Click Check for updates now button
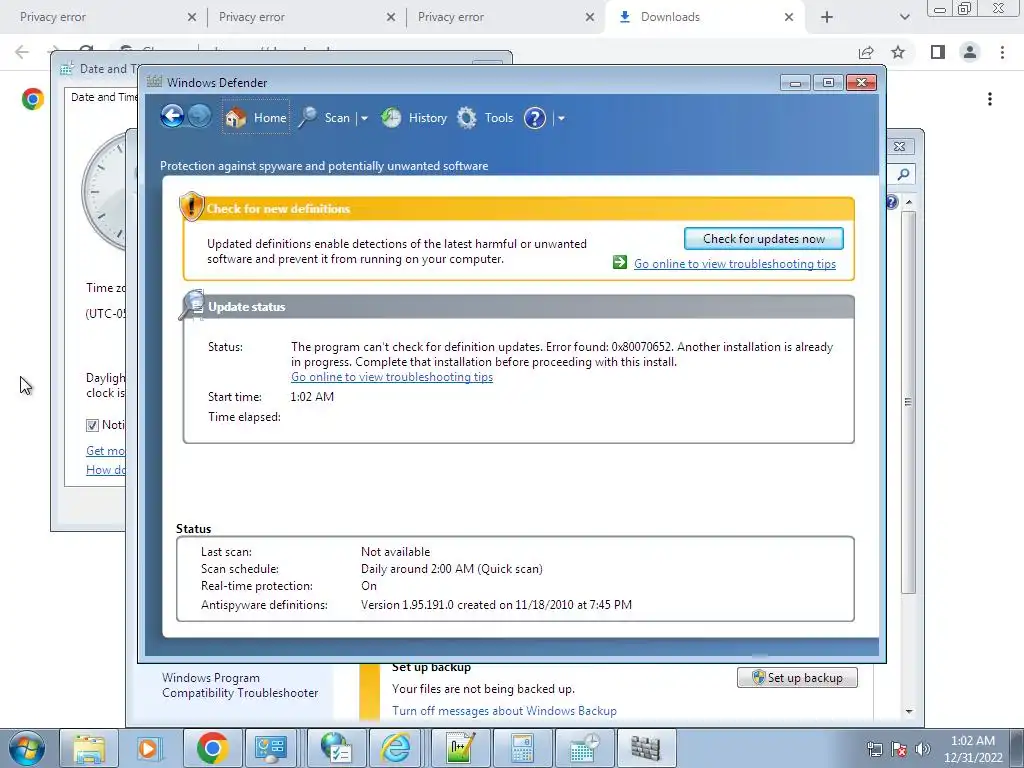 [763, 238]
